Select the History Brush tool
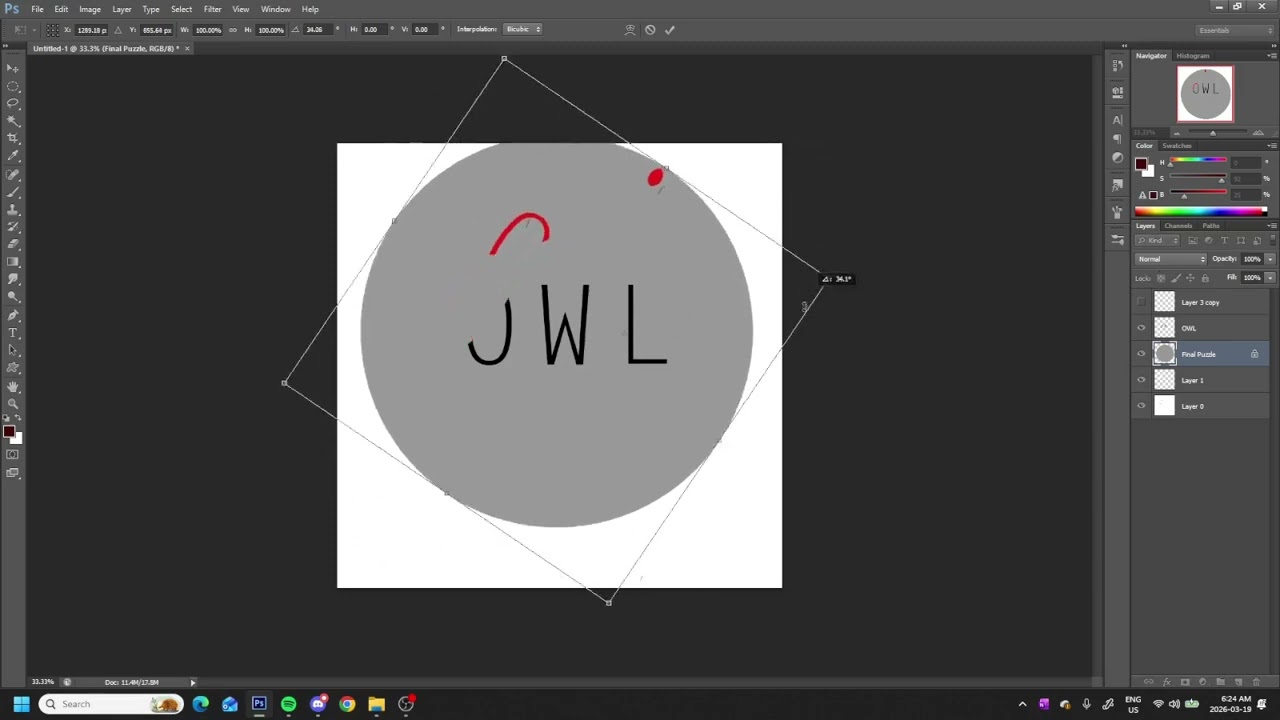1280x720 pixels. pyautogui.click(x=13, y=227)
